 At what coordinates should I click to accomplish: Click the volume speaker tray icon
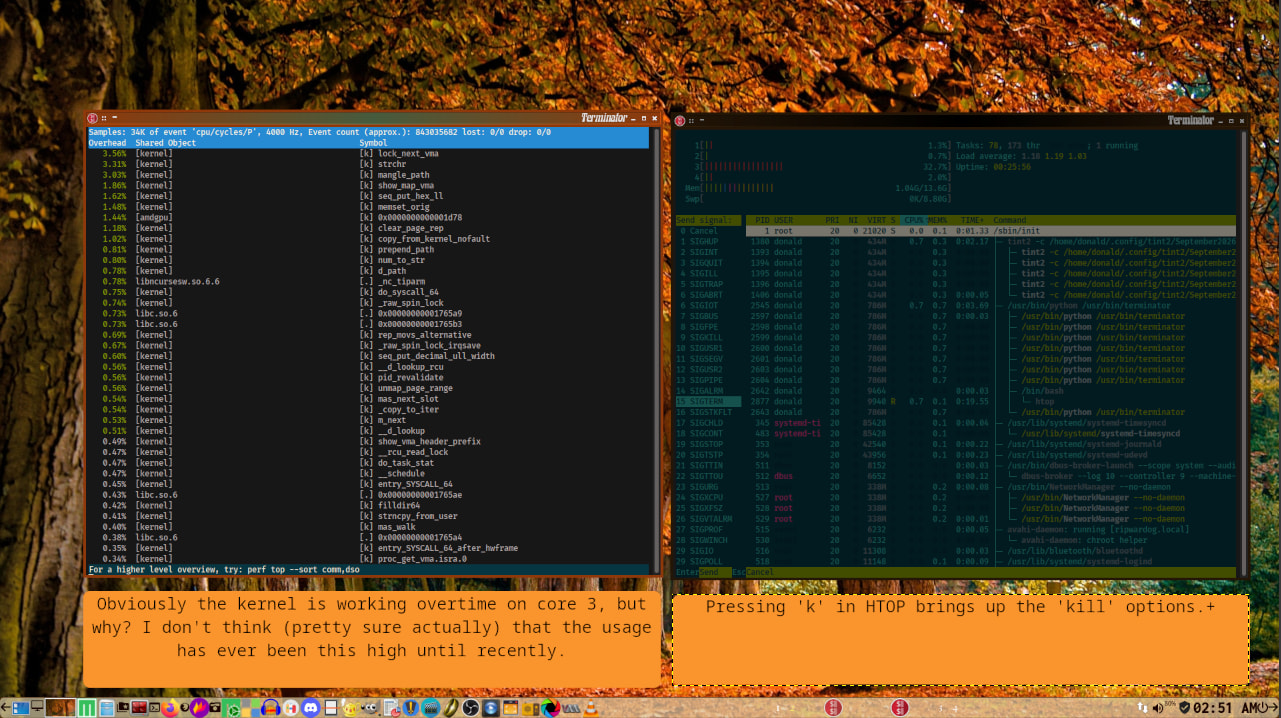(x=1158, y=708)
